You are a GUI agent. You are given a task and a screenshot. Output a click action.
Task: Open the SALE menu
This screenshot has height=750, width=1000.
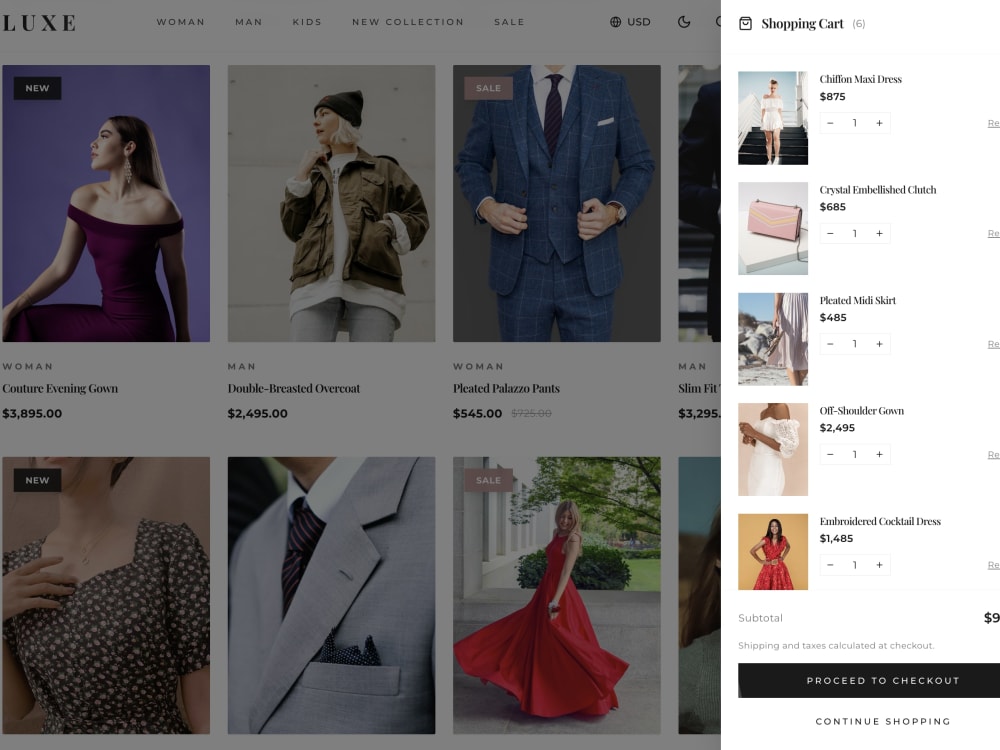click(509, 22)
